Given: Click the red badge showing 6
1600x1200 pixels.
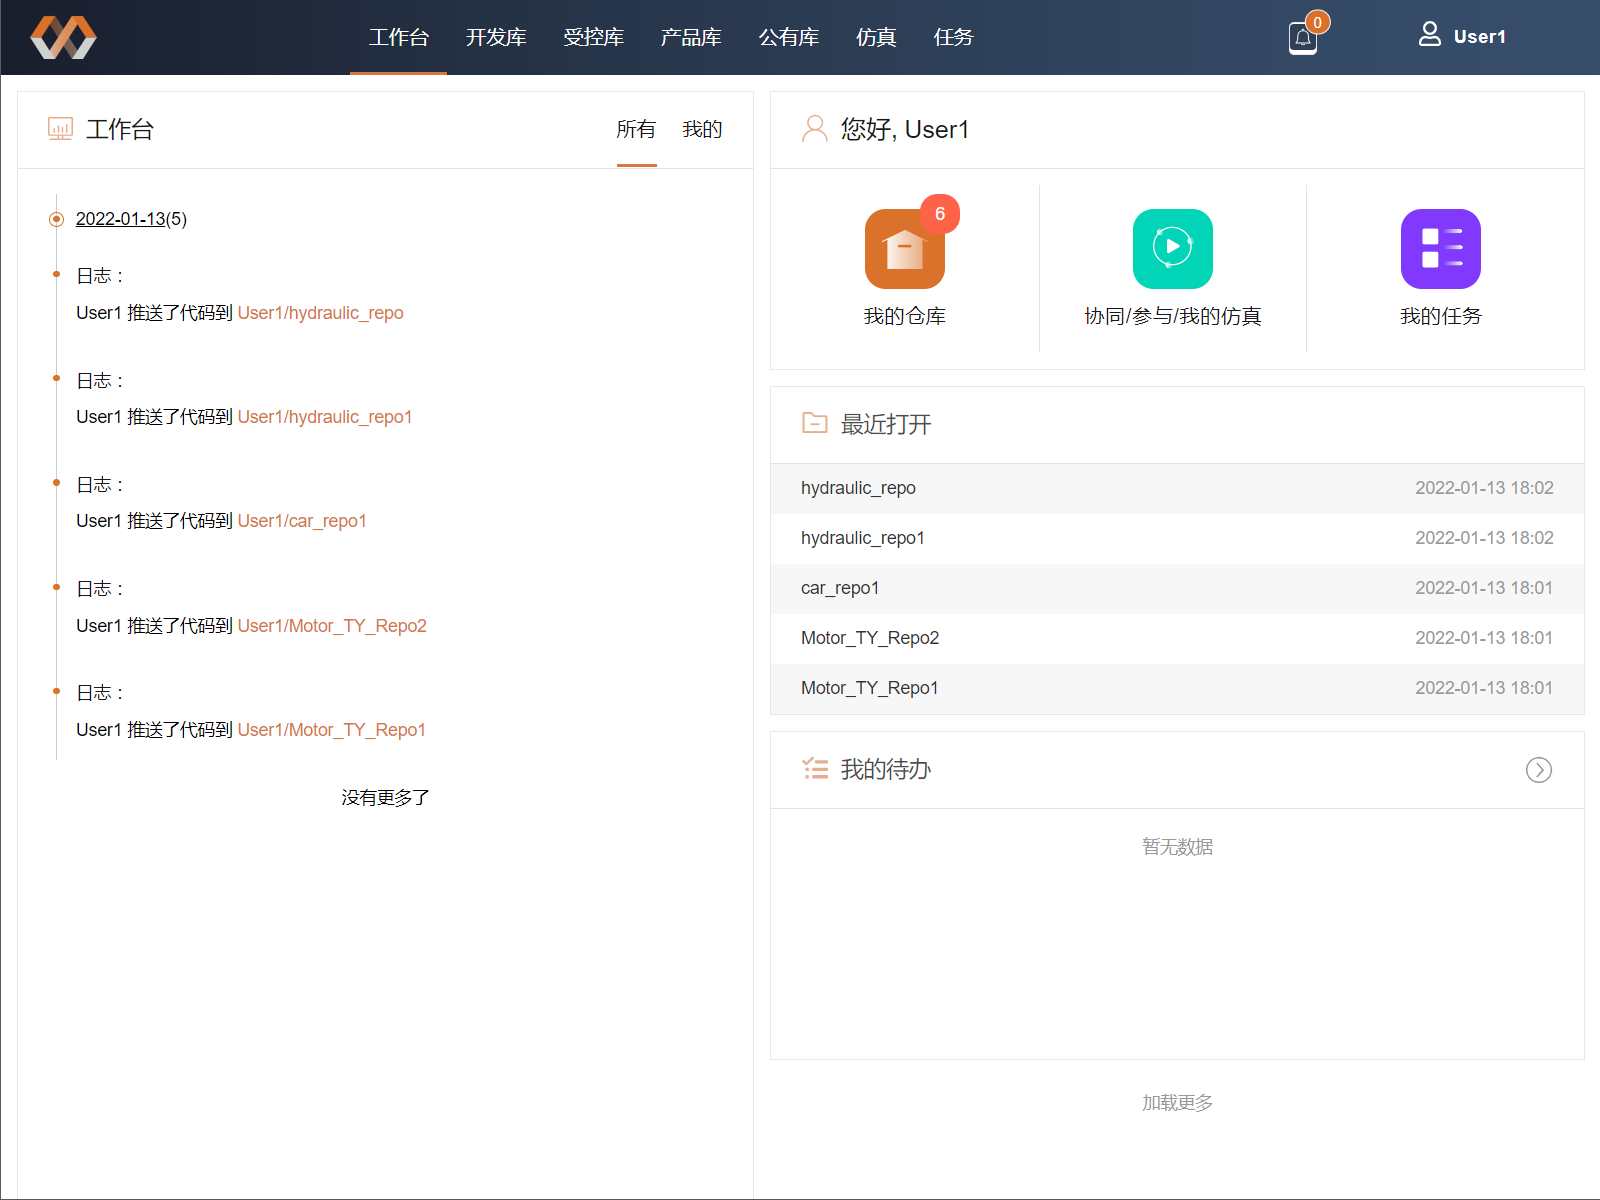Looking at the screenshot, I should tap(940, 214).
